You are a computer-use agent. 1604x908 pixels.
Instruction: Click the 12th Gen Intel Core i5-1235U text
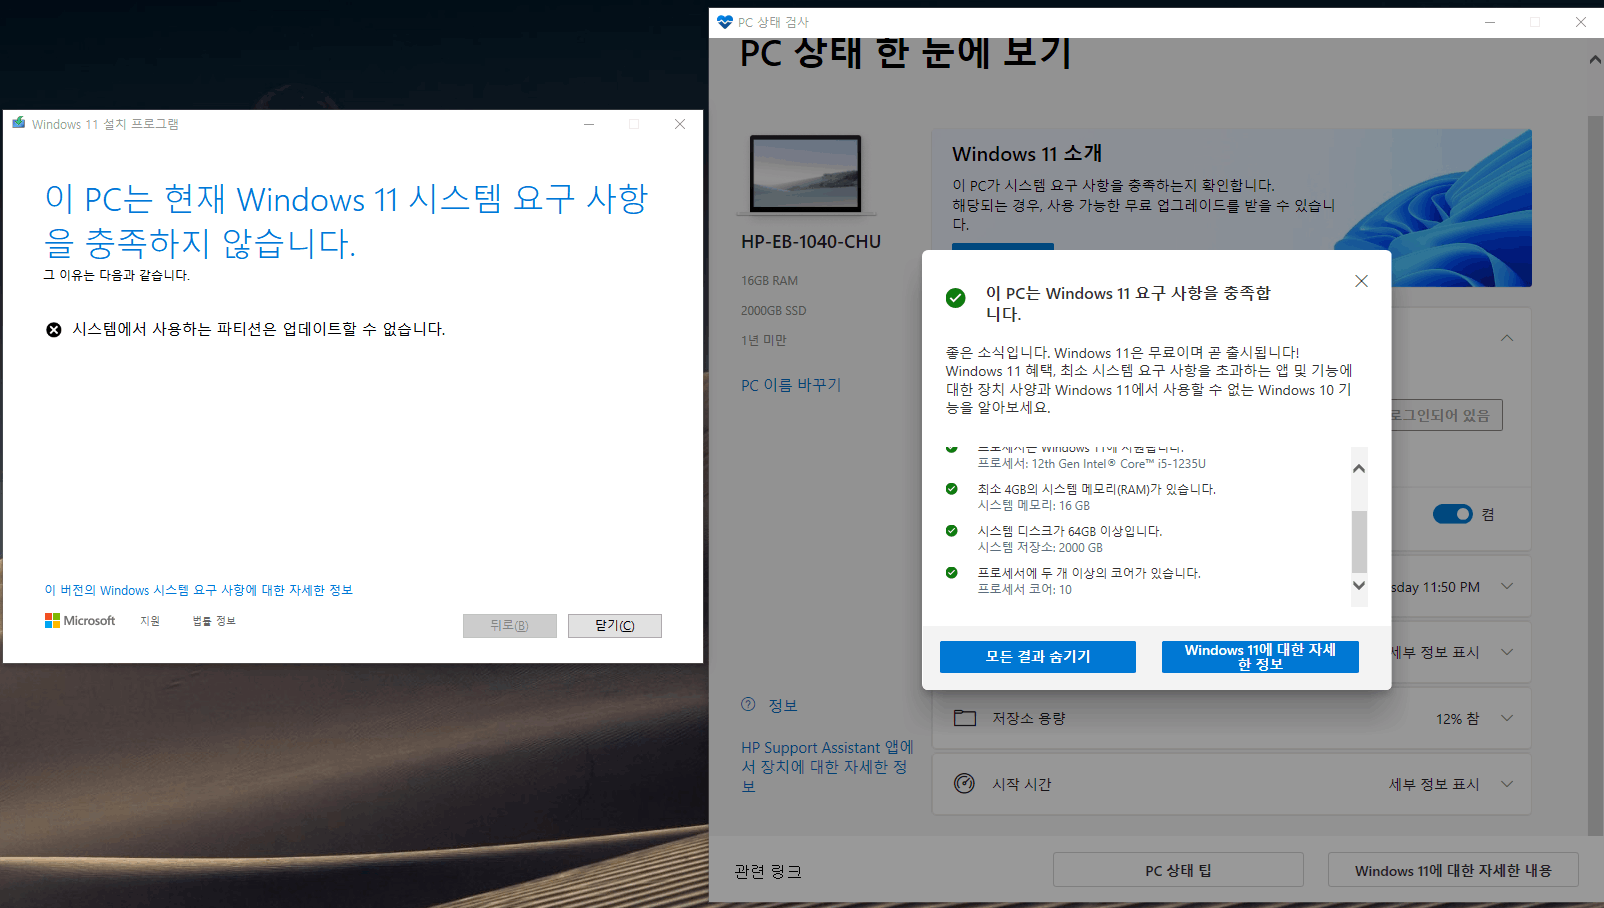[x=1119, y=464]
